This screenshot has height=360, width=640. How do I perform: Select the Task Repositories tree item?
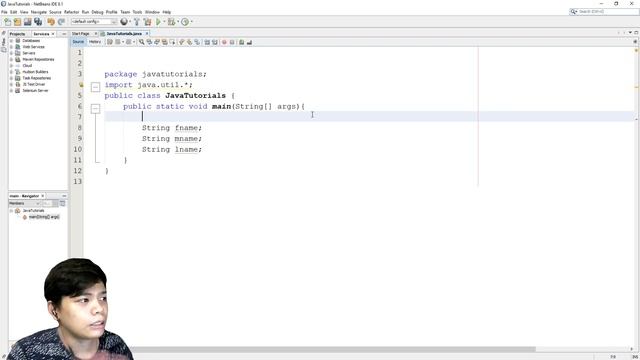(37, 78)
